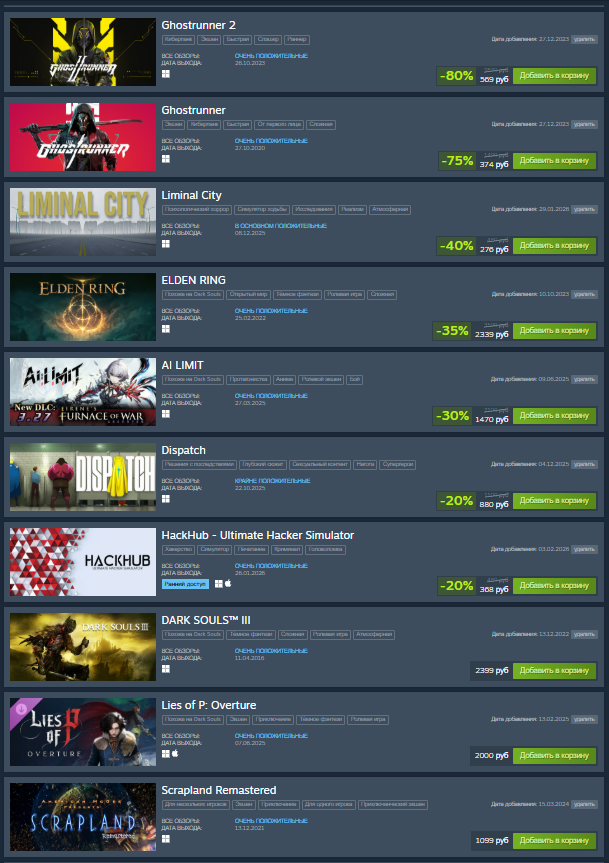This screenshot has height=863, width=609.
Task: Remove Liminal City from the wishlist
Action: click(584, 209)
